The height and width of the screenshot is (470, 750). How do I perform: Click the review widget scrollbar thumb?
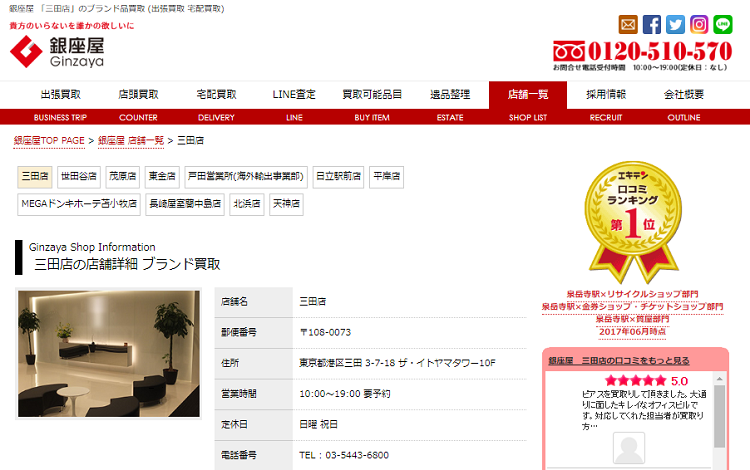coord(719,416)
